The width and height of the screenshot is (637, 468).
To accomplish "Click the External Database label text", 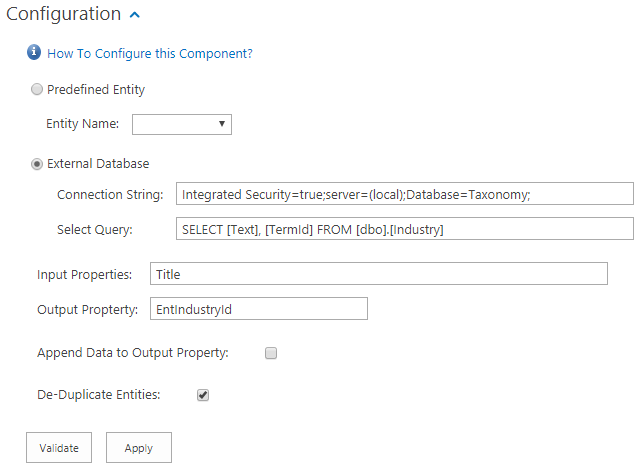I will (98, 163).
